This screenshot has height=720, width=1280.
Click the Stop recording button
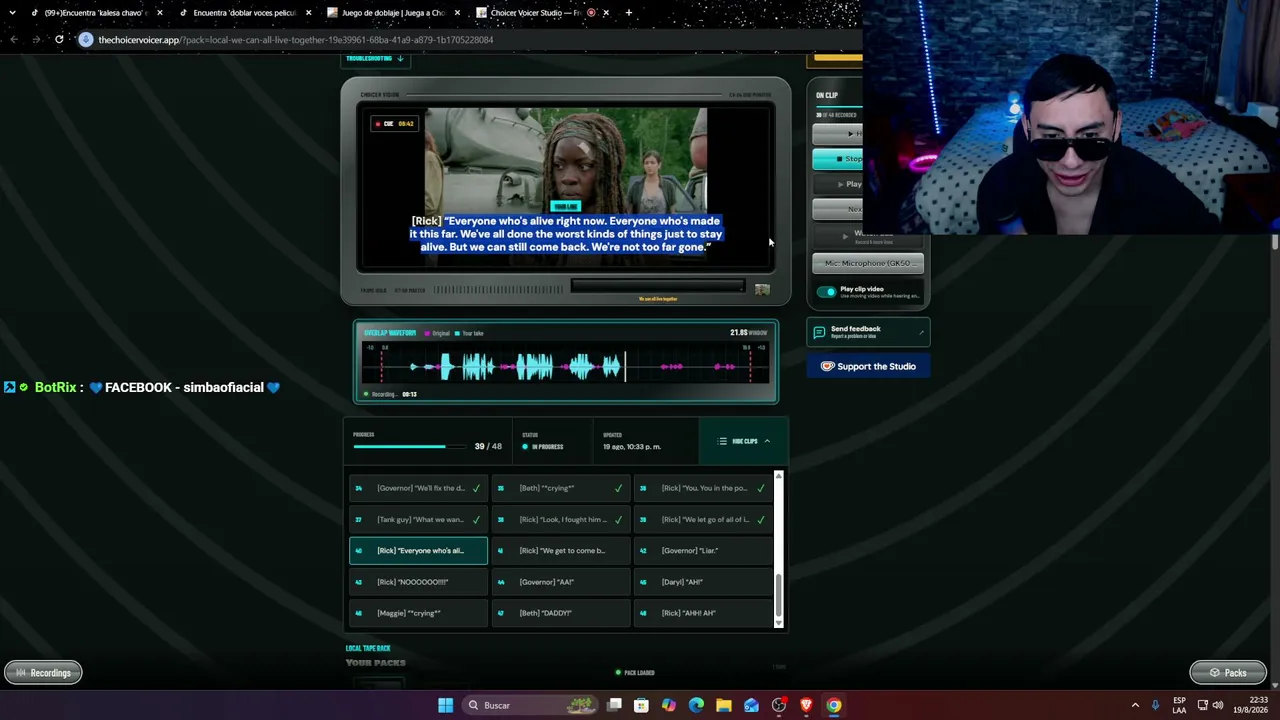pos(838,158)
